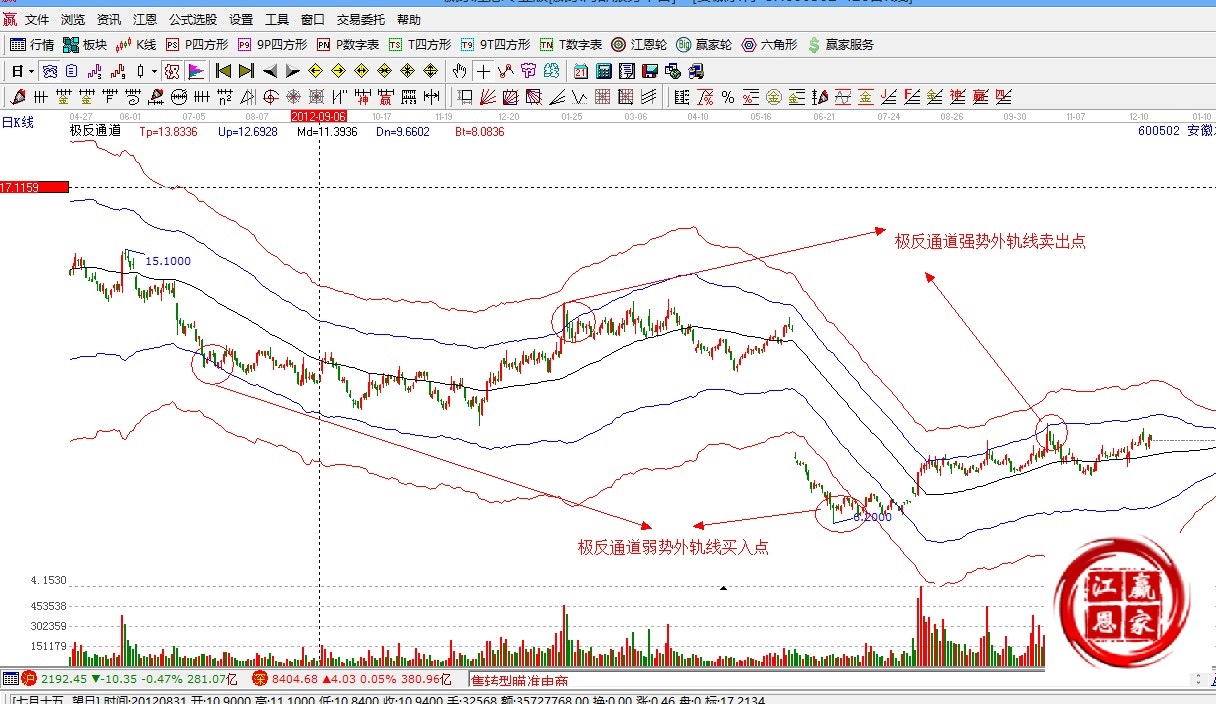Click the red floppy disk save icon
Viewport: 1216px width, 704px height.
click(649, 71)
